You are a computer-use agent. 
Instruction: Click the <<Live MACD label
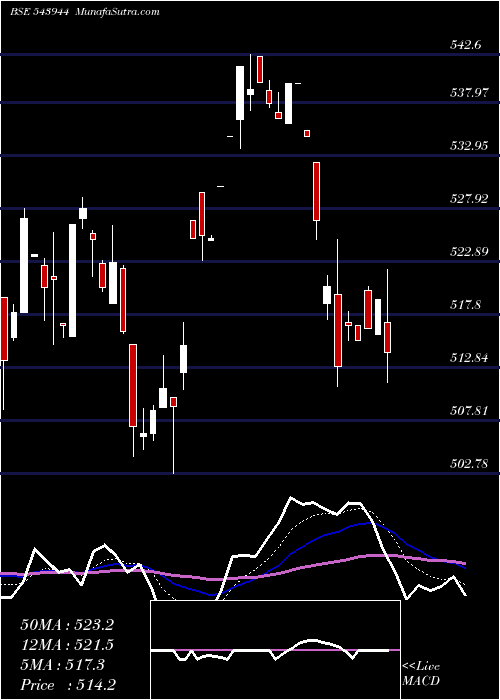click(x=421, y=674)
